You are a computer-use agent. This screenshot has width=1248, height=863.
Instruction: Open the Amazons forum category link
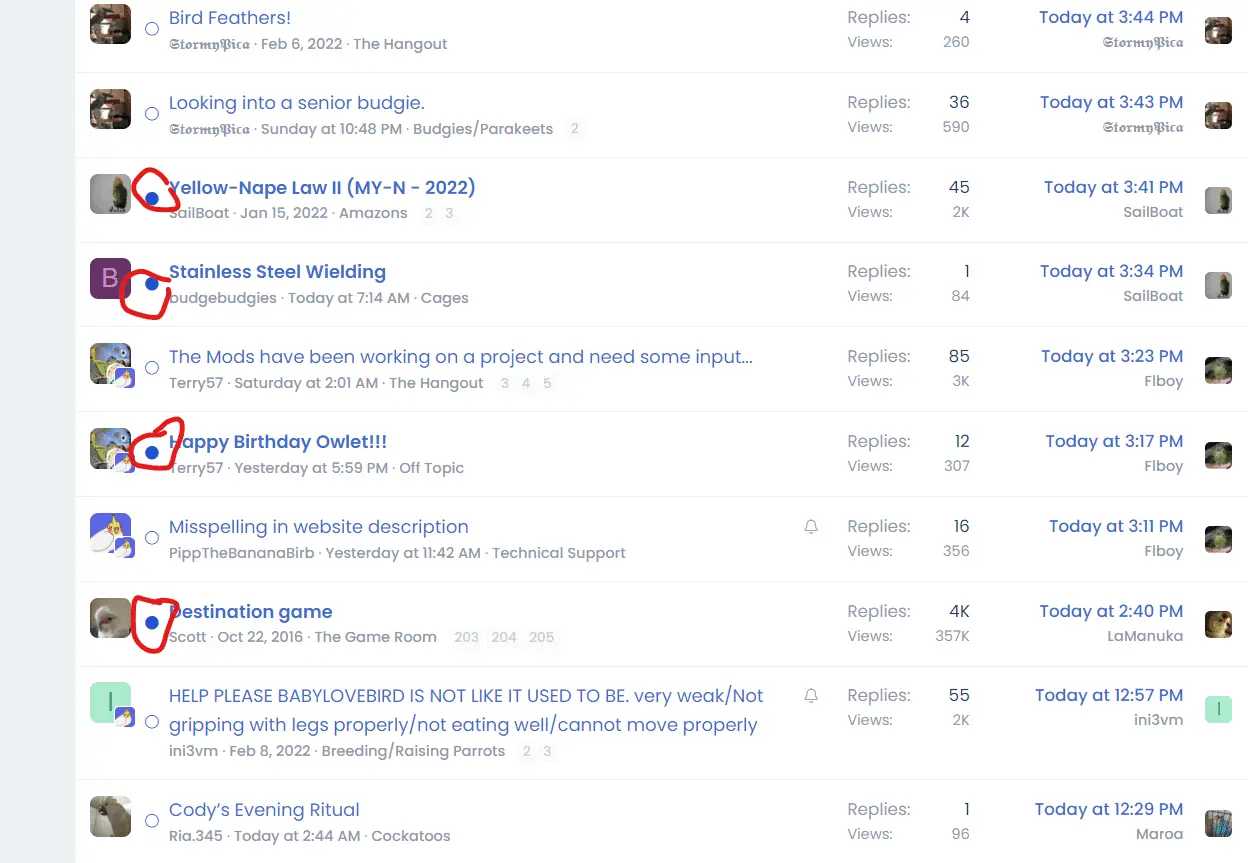373,213
